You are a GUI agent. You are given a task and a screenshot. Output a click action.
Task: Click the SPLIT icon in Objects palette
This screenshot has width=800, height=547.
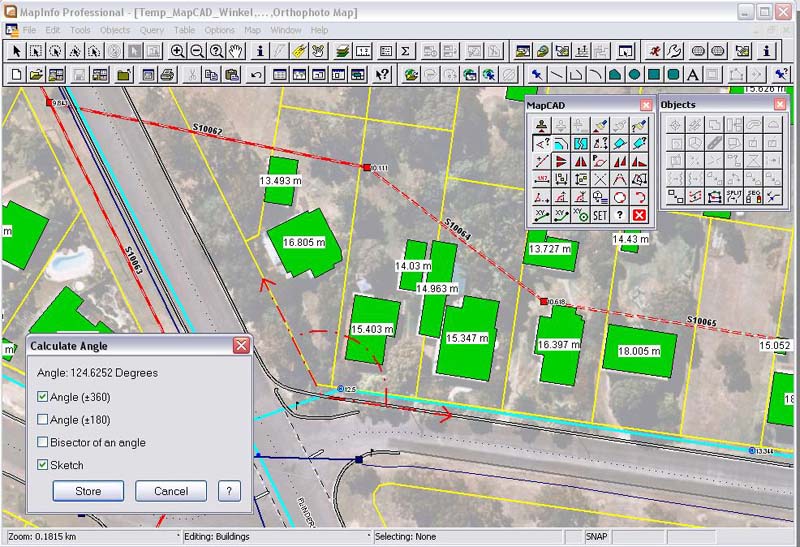(x=734, y=196)
